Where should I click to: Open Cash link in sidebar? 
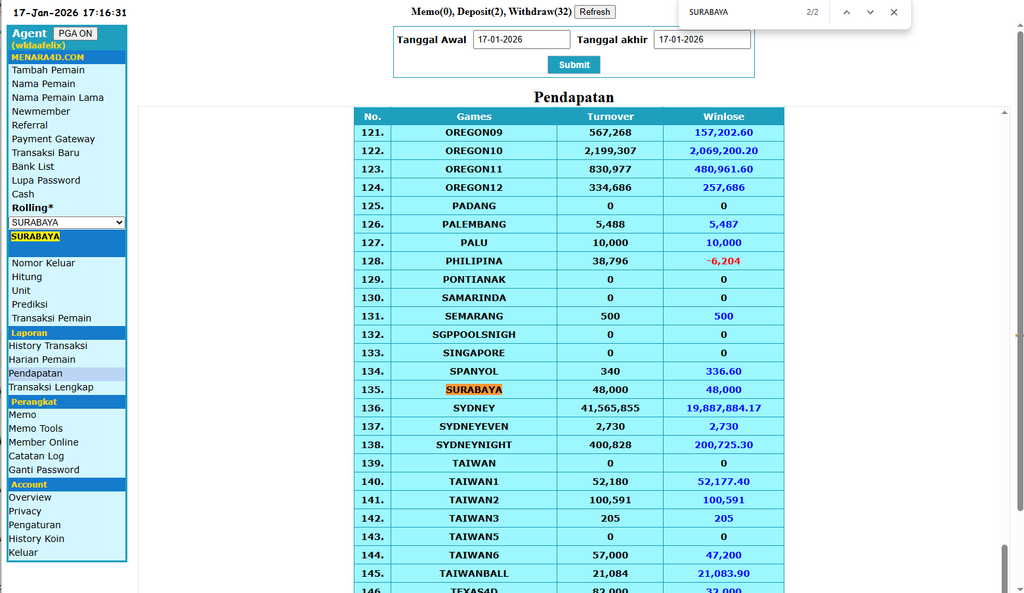23,194
